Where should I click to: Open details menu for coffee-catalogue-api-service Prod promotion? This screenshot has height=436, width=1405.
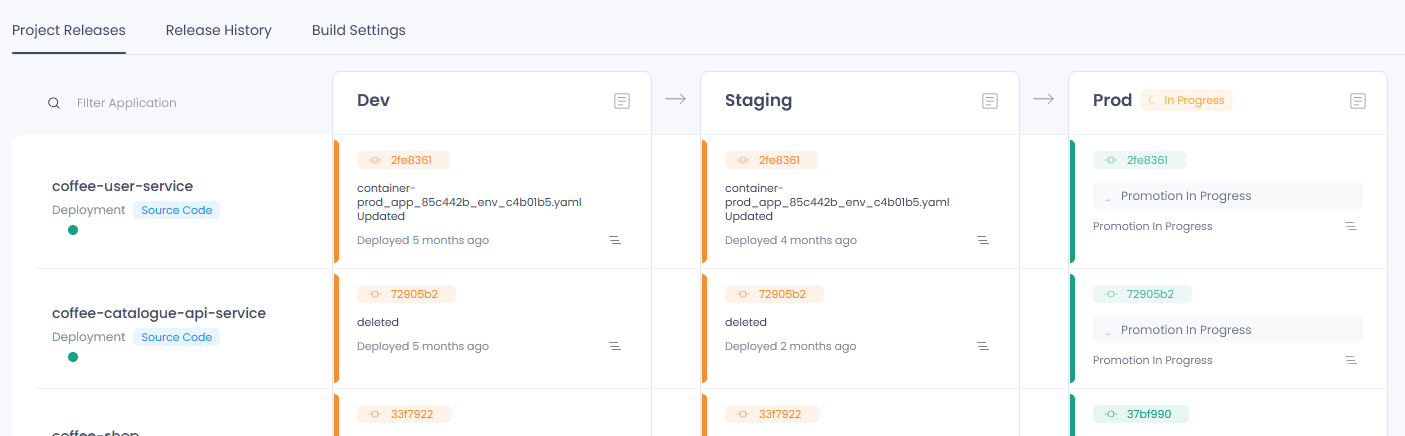tap(1351, 360)
